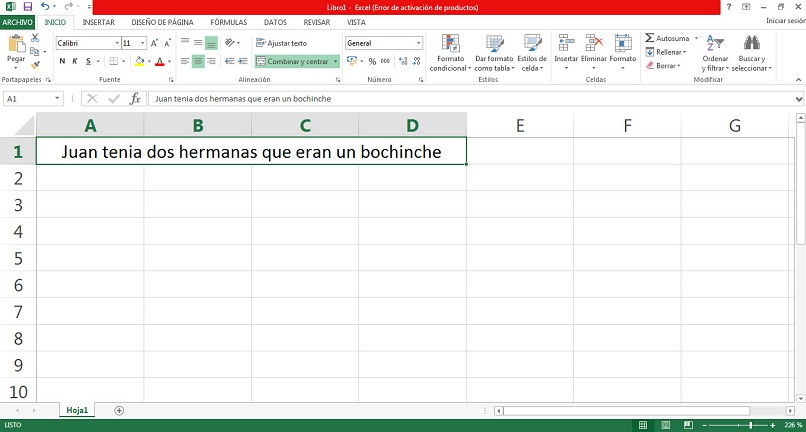The width and height of the screenshot is (806, 432).
Task: Click the format painter brush icon
Action: [35, 65]
